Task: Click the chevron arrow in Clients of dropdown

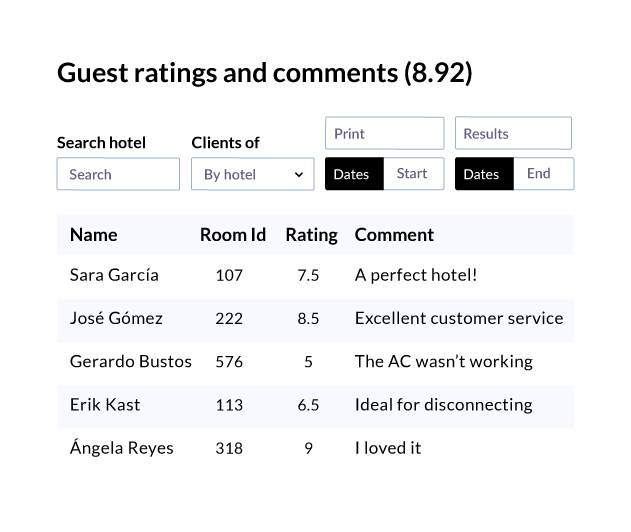Action: click(299, 175)
